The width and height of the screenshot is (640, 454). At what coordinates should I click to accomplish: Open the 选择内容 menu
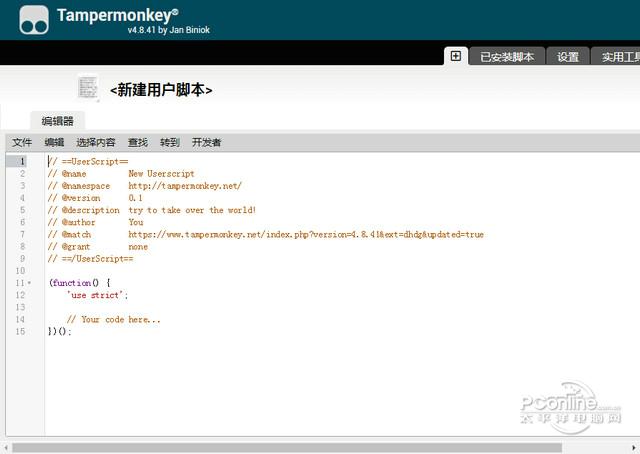click(x=96, y=142)
